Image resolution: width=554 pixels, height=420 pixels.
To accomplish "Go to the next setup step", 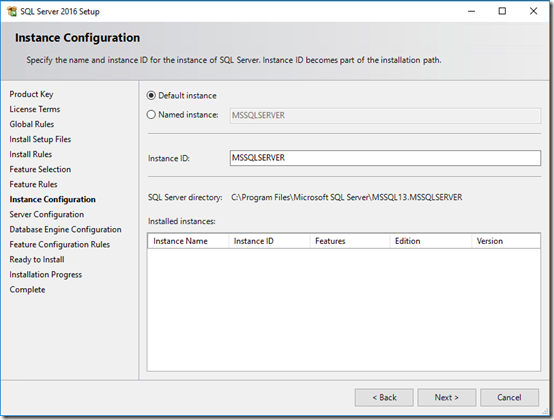I will [x=447, y=397].
